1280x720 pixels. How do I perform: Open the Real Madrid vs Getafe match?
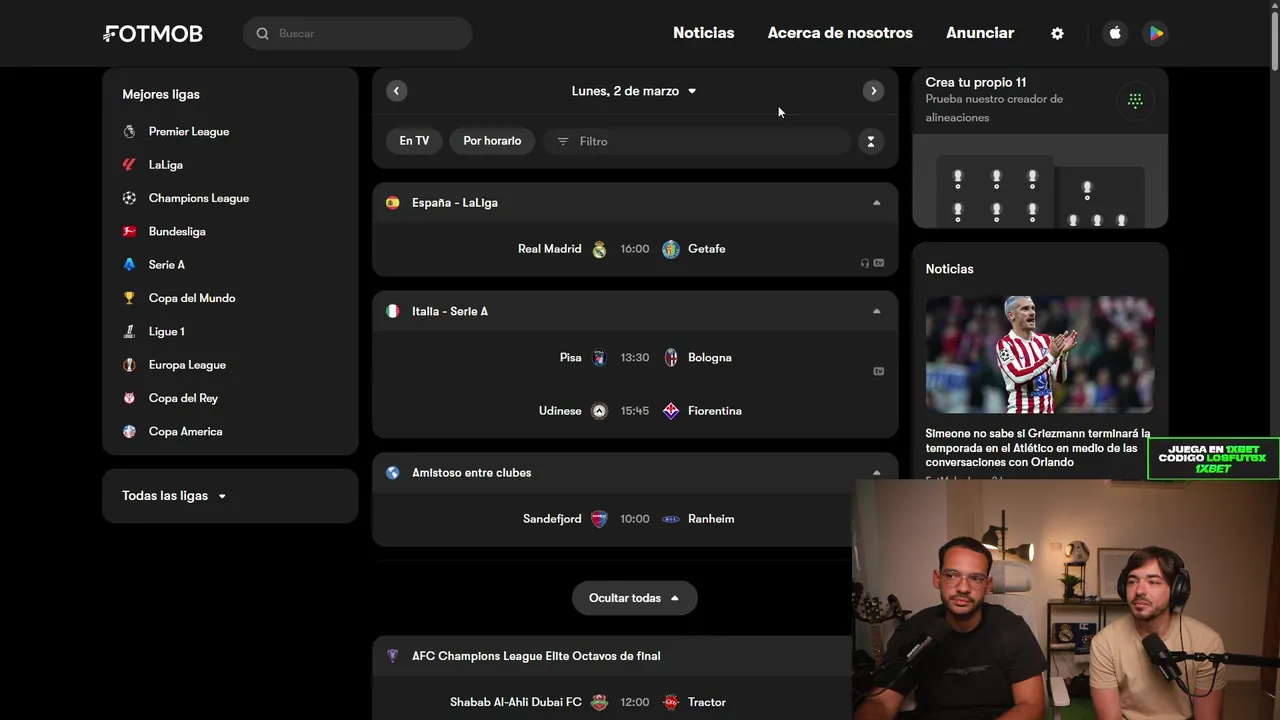point(635,249)
